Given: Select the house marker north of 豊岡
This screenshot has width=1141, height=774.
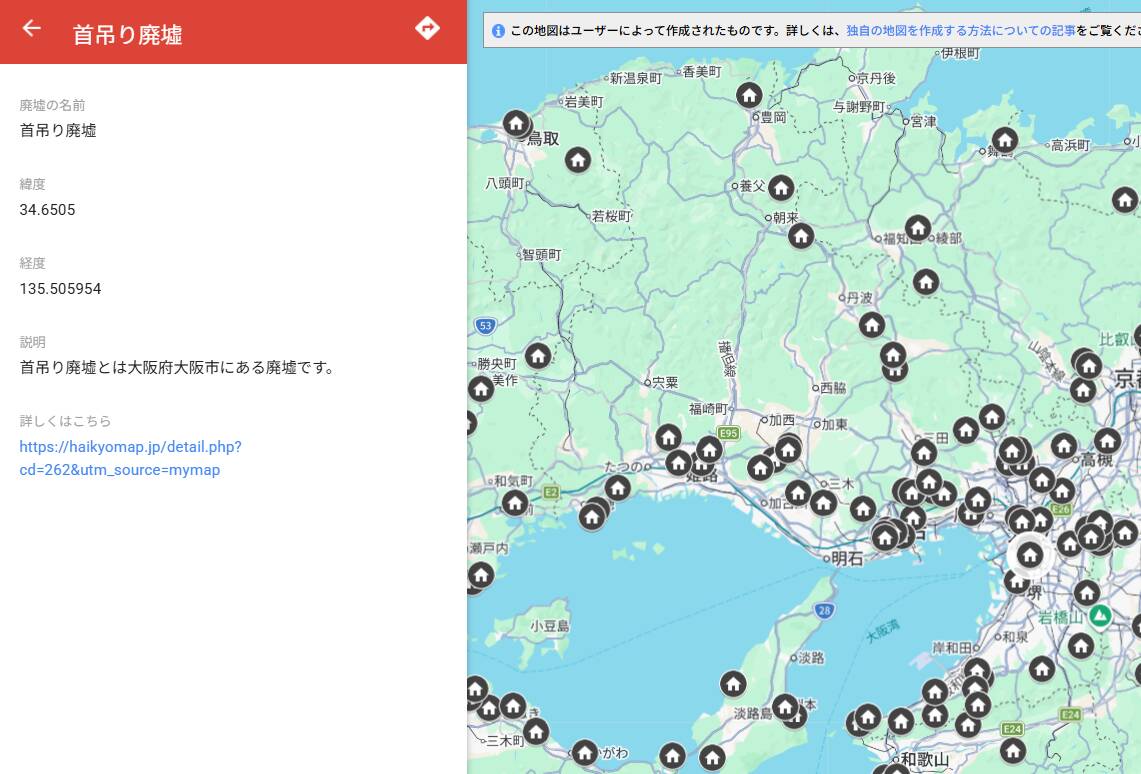Looking at the screenshot, I should pos(749,95).
